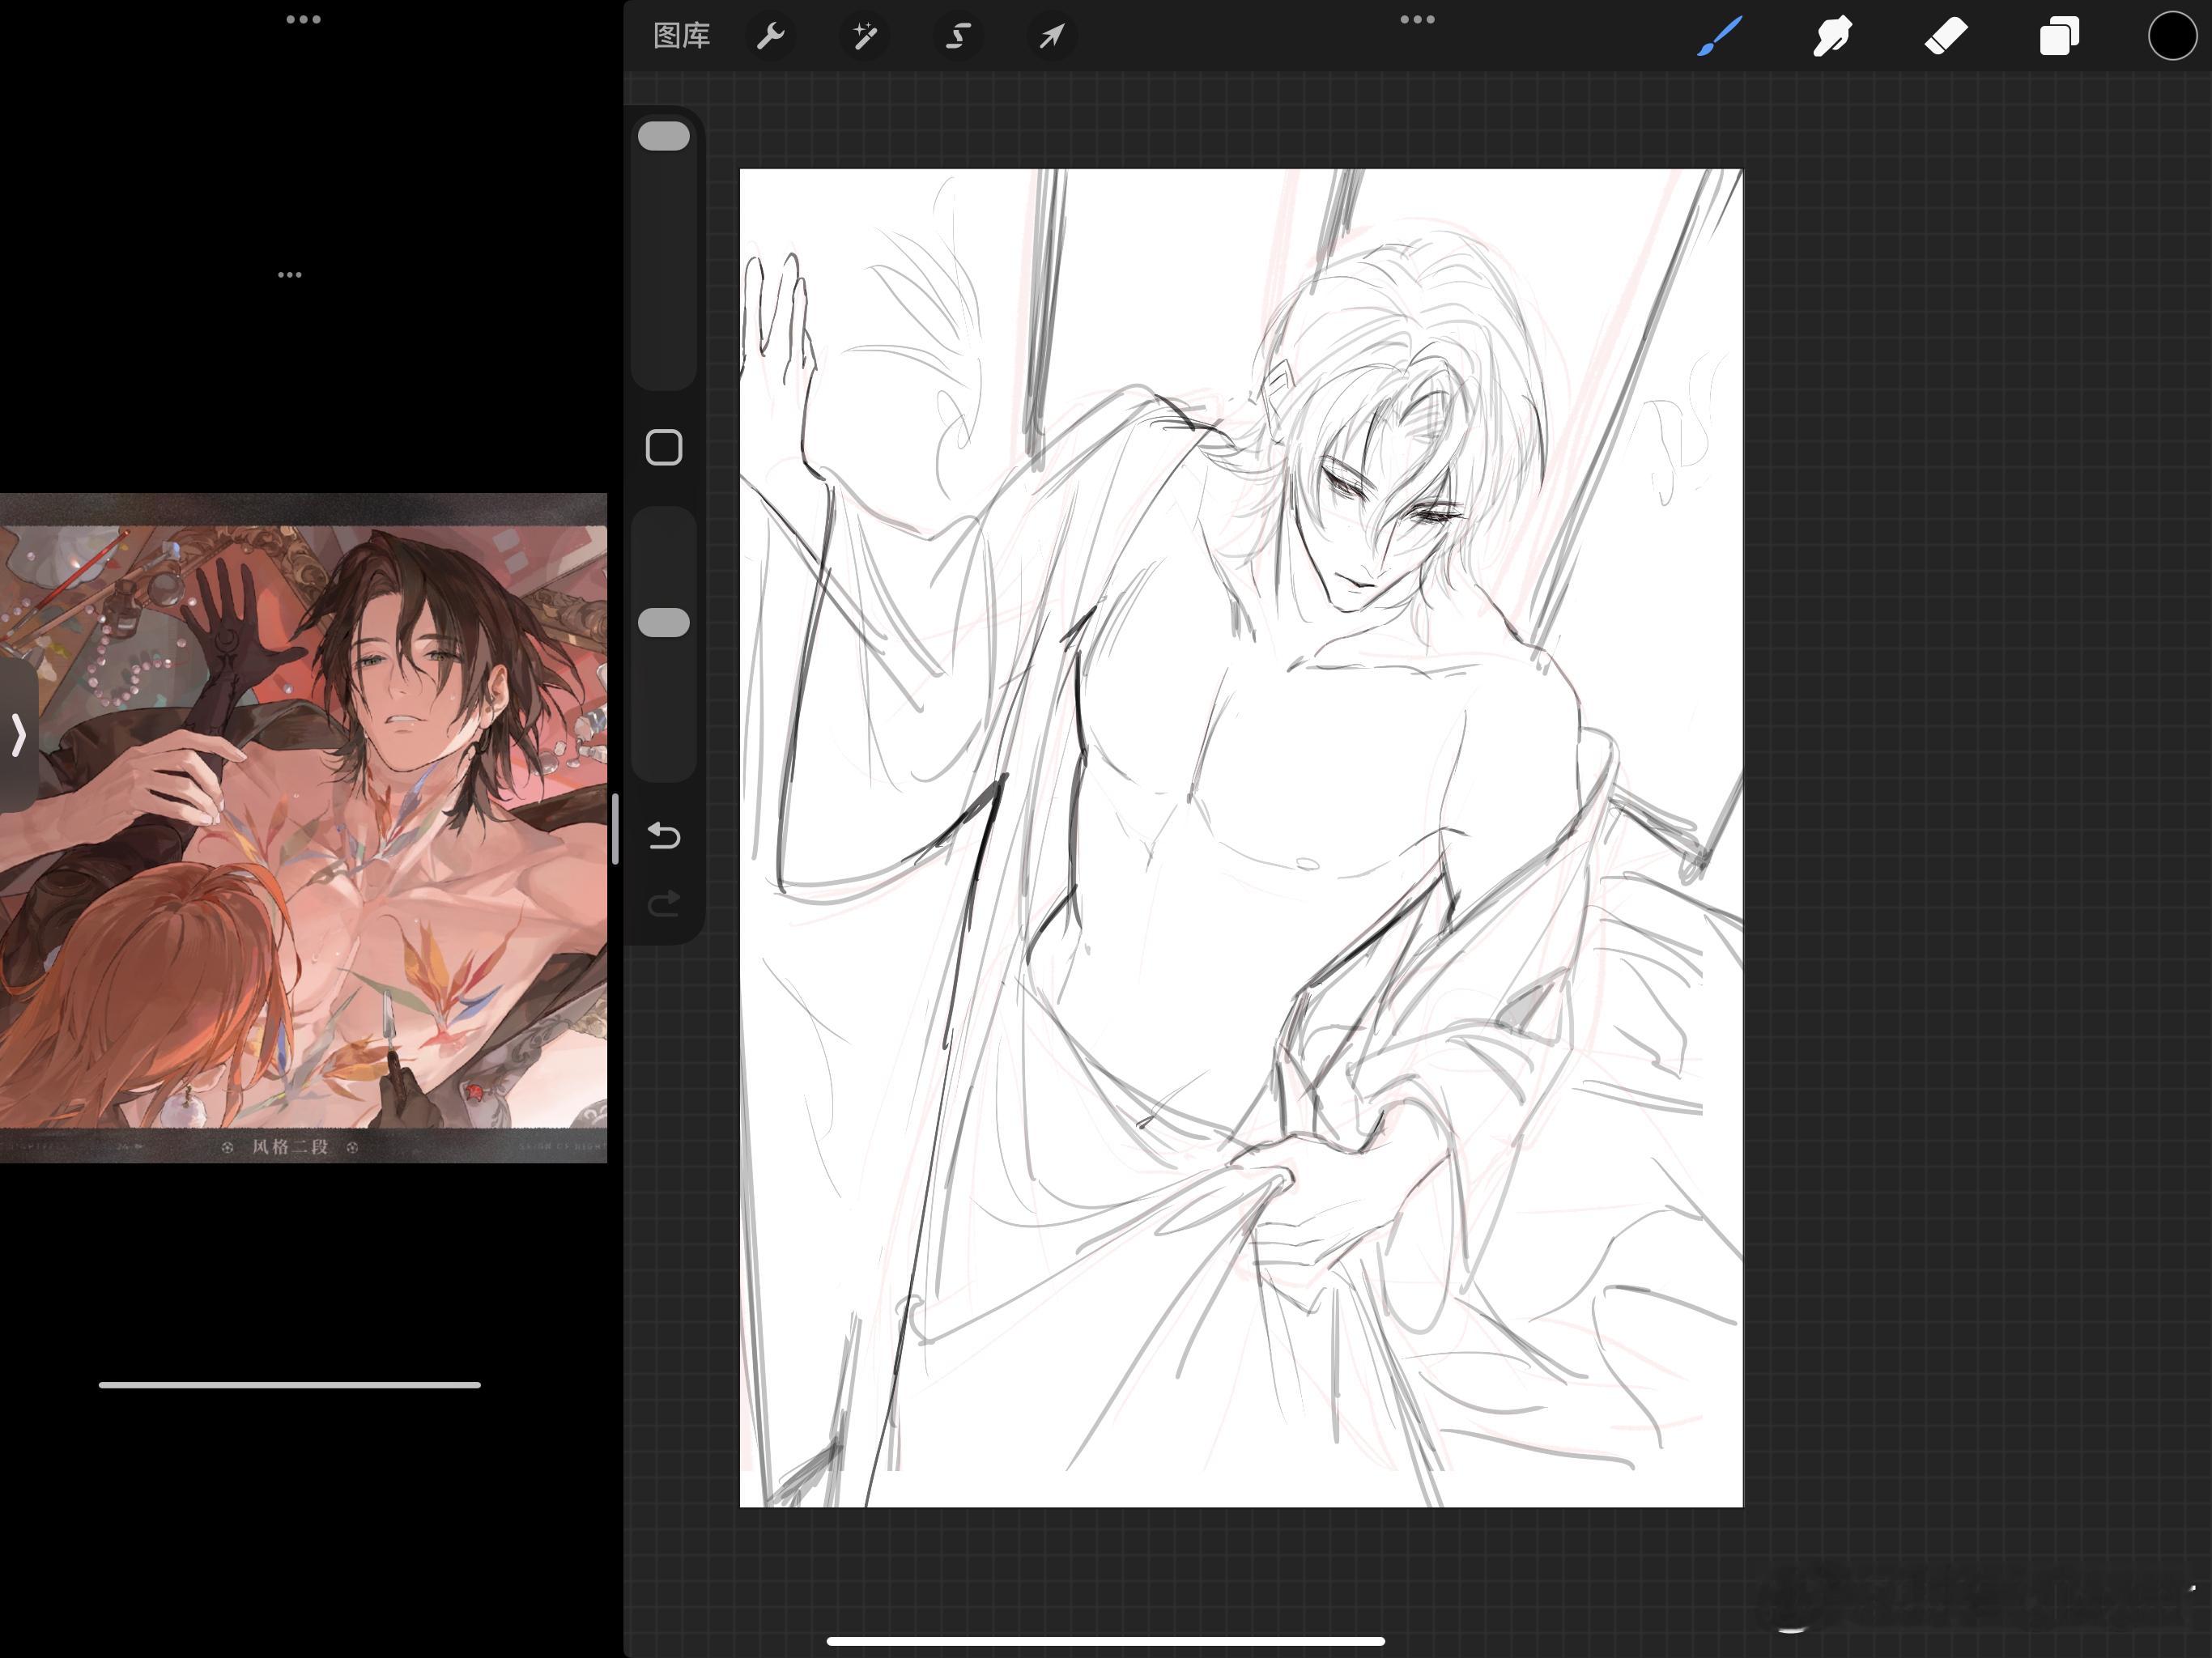Screen dimensions: 2212x1658
Task: Open the Layers panel
Action: click(x=2059, y=36)
